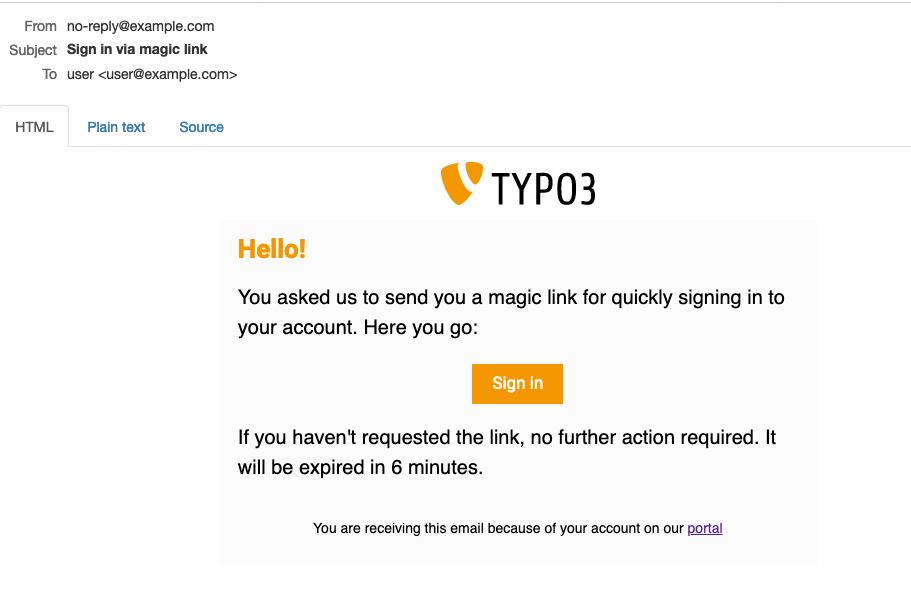Click the TYPO3 wordmark text in header
This screenshot has width=911, height=609.
544,189
